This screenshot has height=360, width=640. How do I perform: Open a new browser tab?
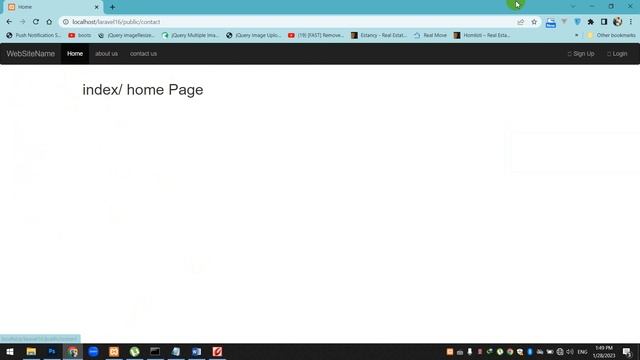[x=112, y=7]
